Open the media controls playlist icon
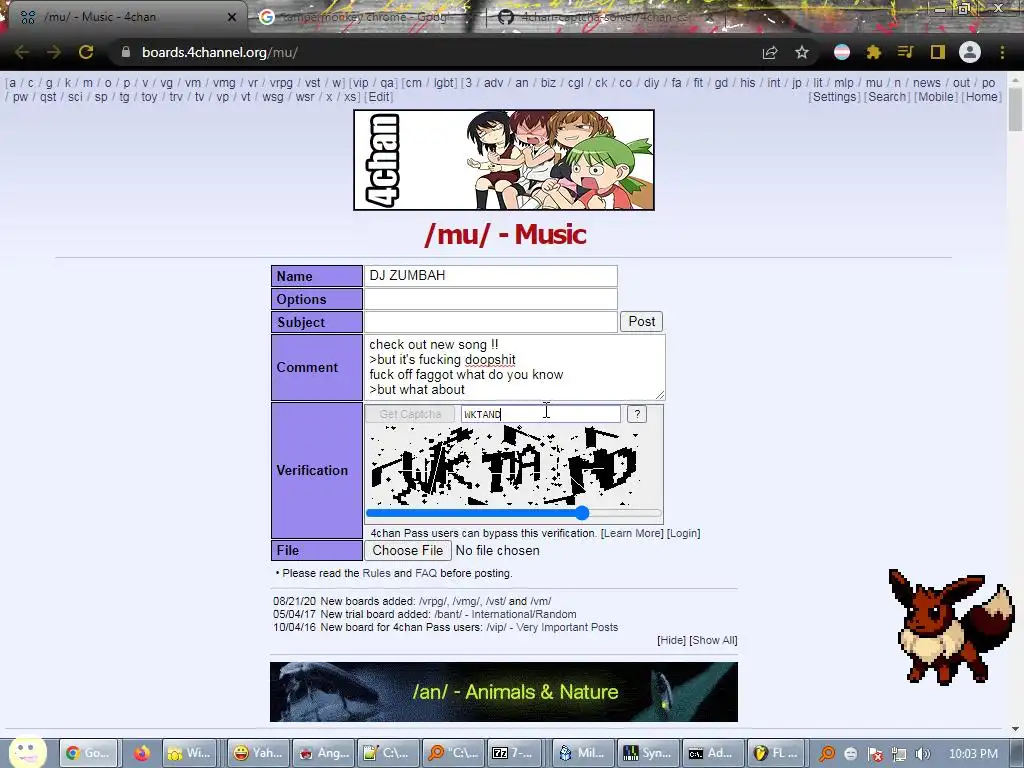Viewport: 1024px width, 768px height. (905, 52)
